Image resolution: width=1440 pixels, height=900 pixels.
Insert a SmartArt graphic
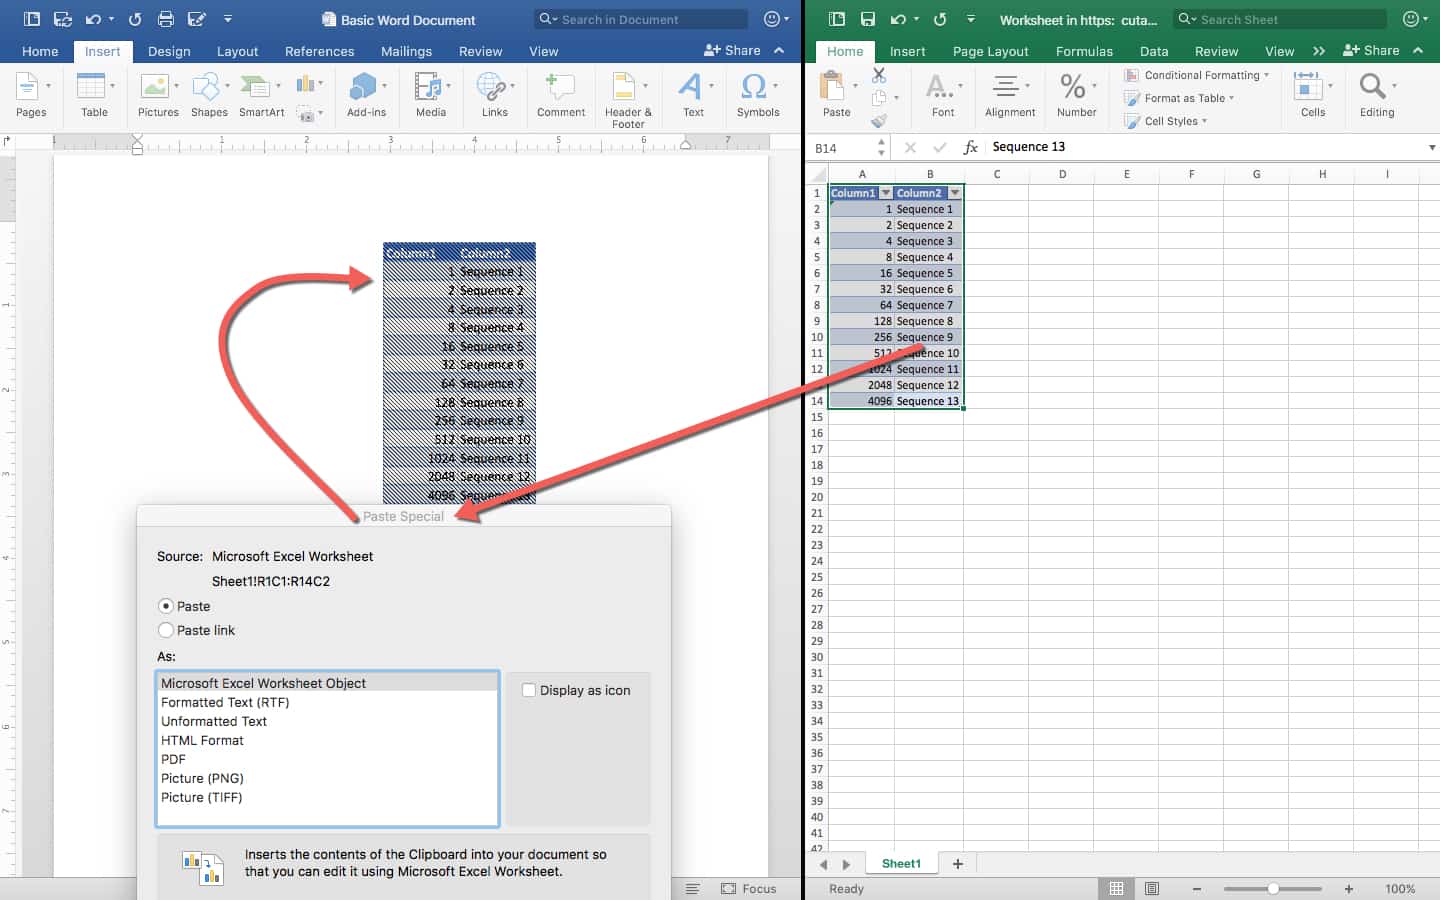point(259,89)
